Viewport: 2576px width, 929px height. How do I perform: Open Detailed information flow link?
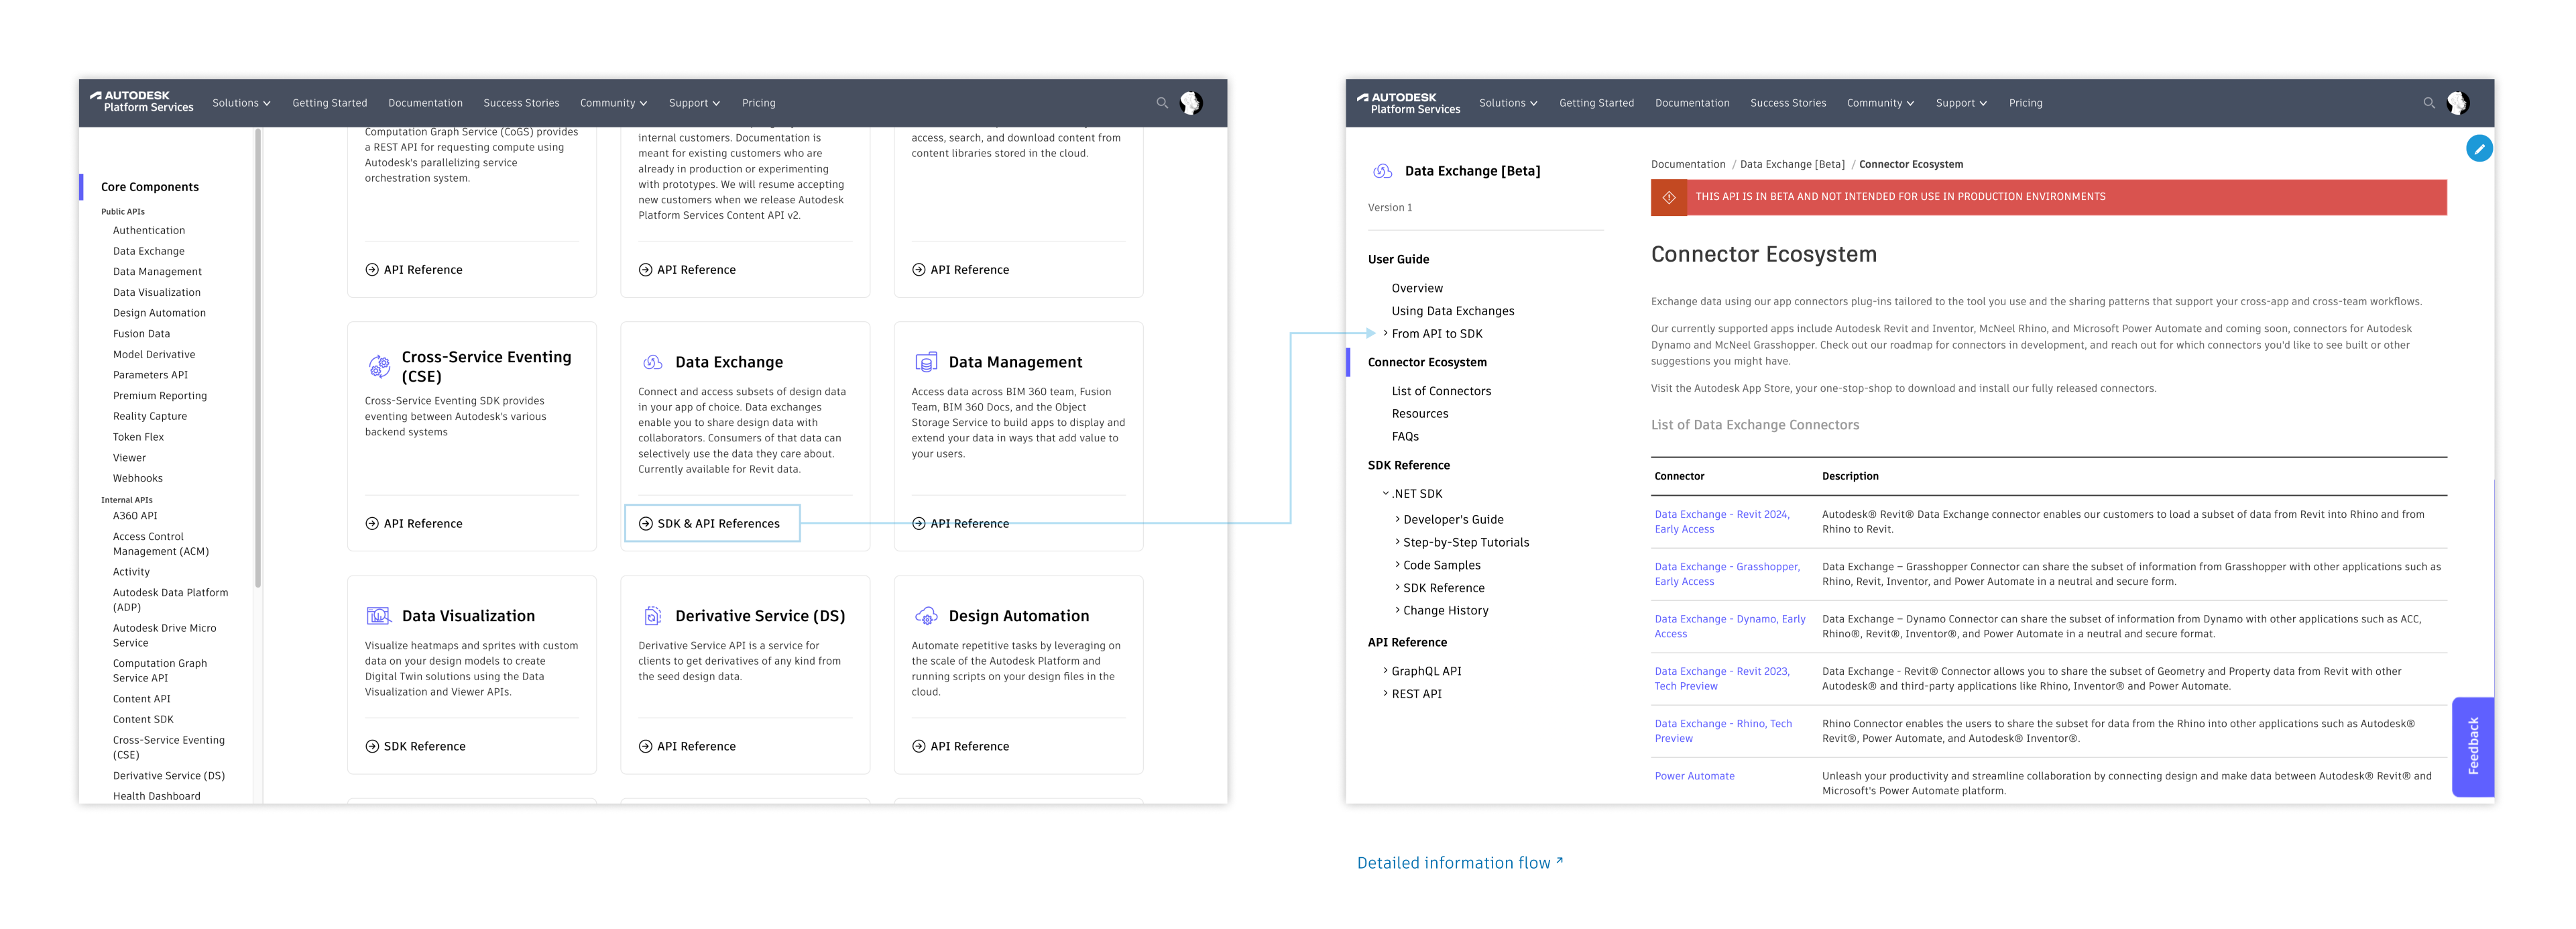pos(1459,863)
